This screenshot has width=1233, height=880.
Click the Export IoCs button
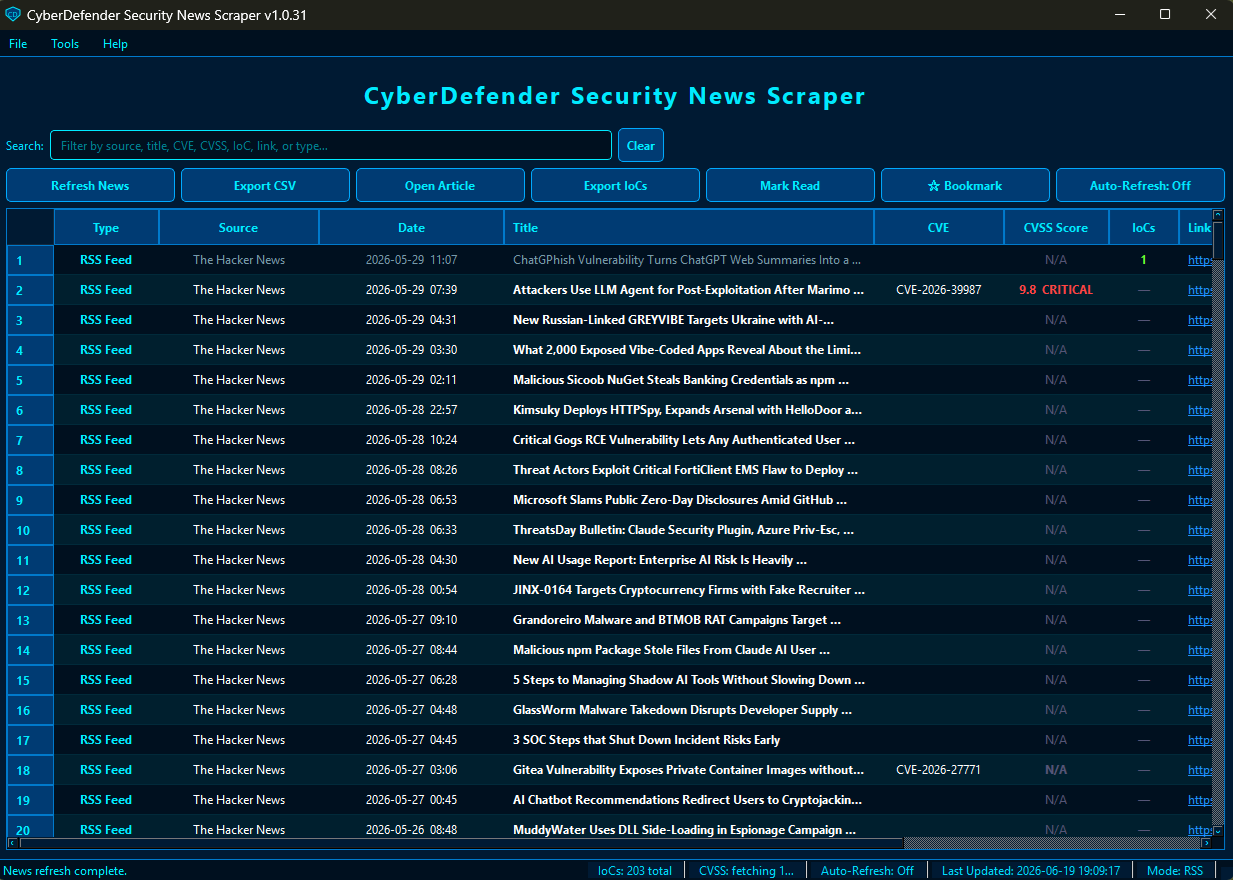coord(615,185)
